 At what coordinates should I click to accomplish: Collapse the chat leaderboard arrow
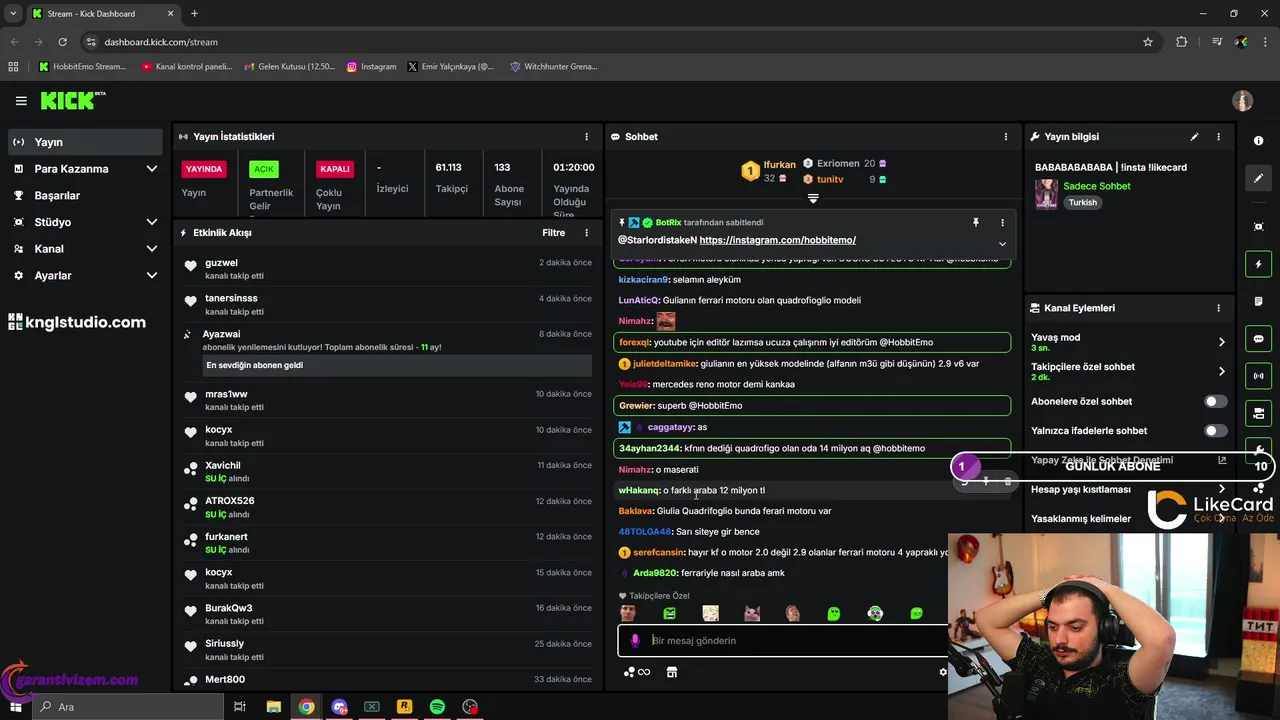(x=813, y=199)
